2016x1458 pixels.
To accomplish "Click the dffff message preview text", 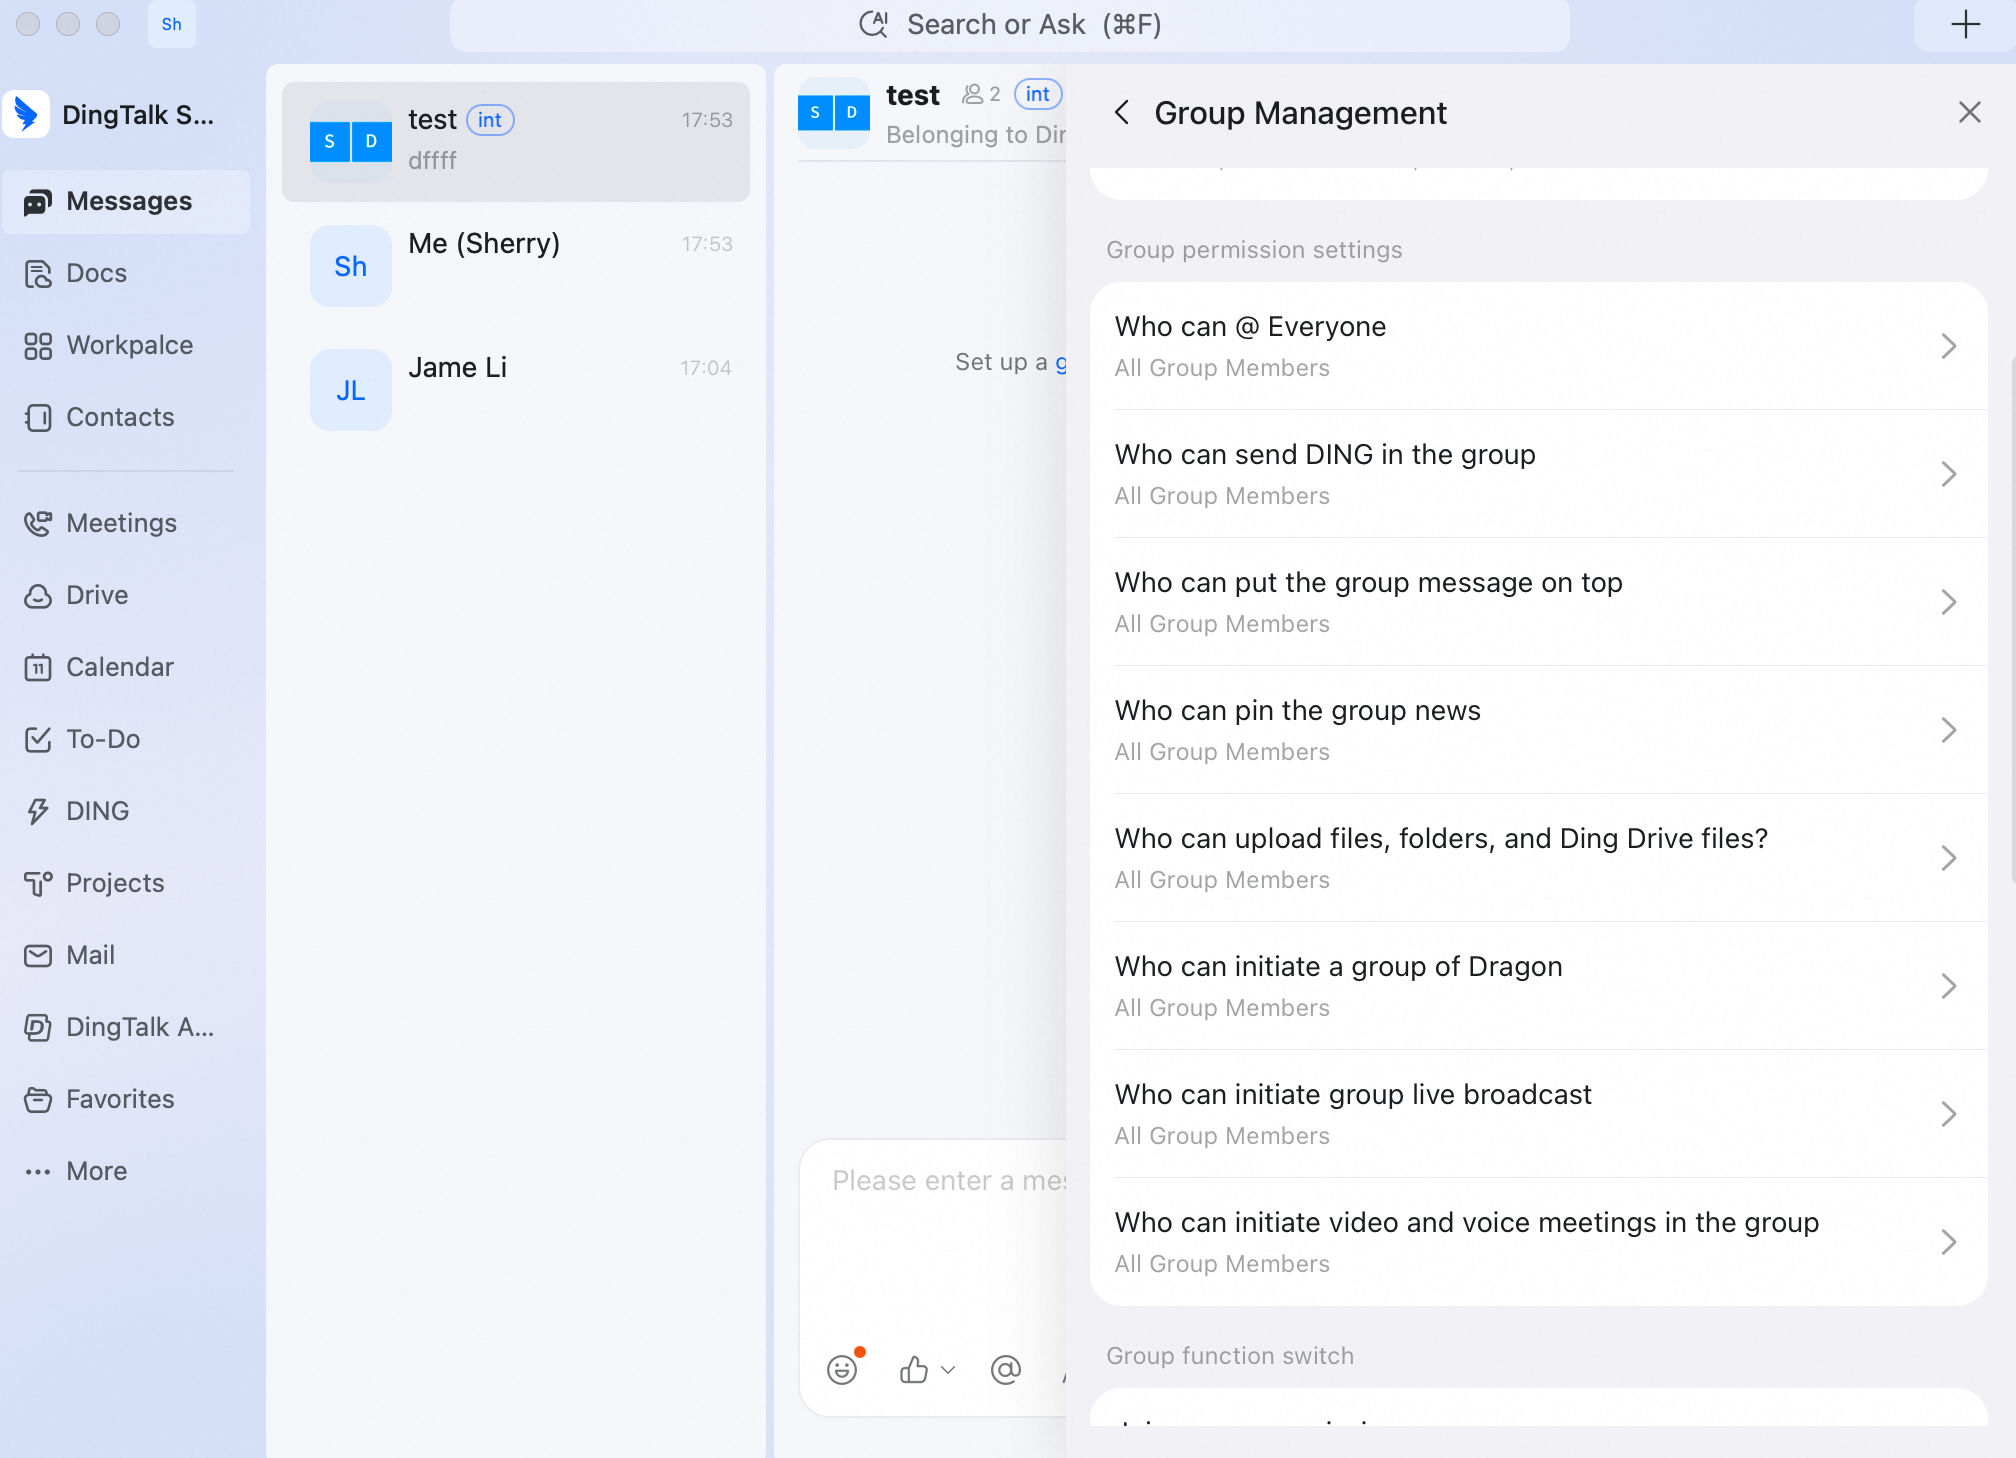I will pos(432,160).
